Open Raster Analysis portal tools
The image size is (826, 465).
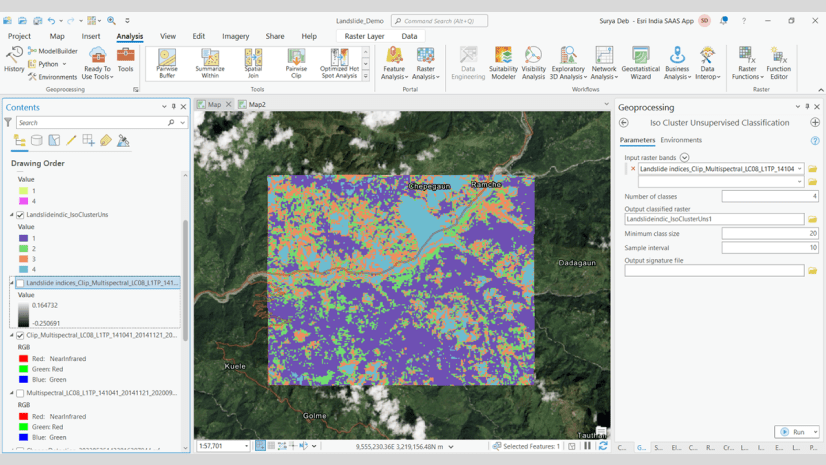(426, 63)
